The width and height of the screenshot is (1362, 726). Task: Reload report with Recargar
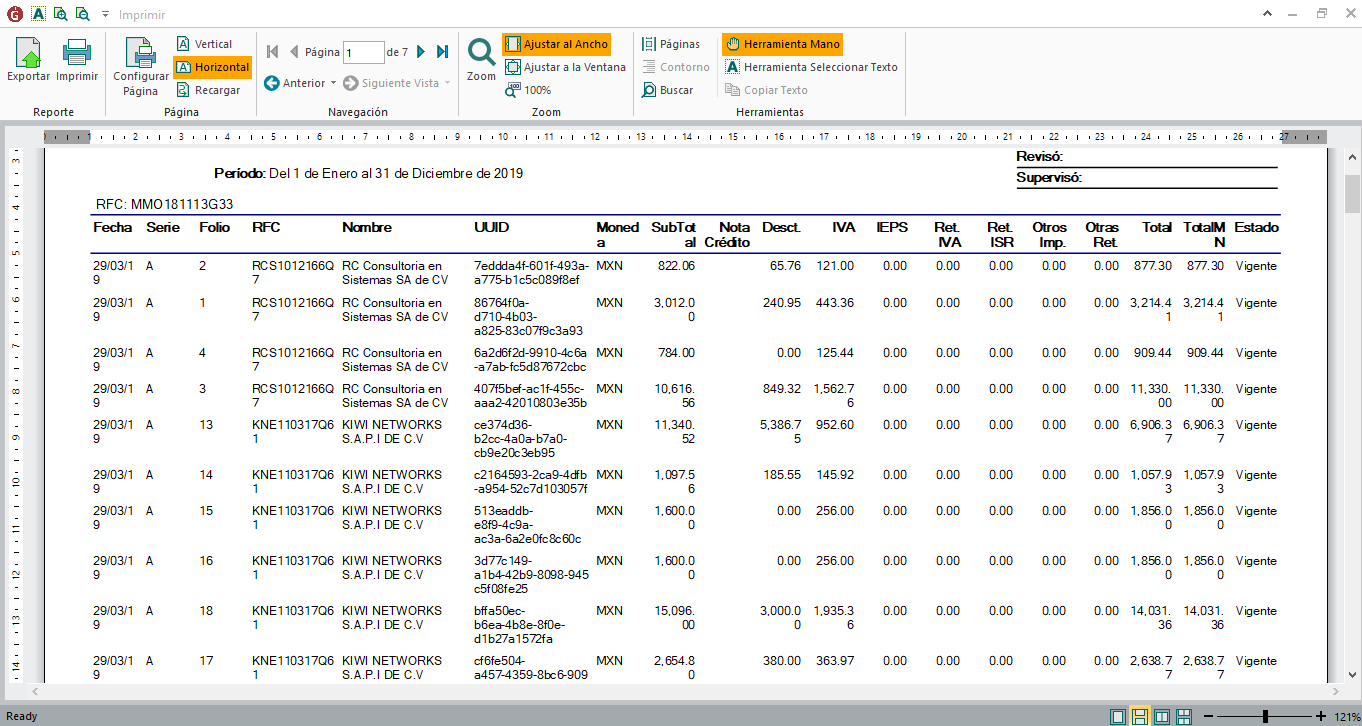click(x=208, y=90)
